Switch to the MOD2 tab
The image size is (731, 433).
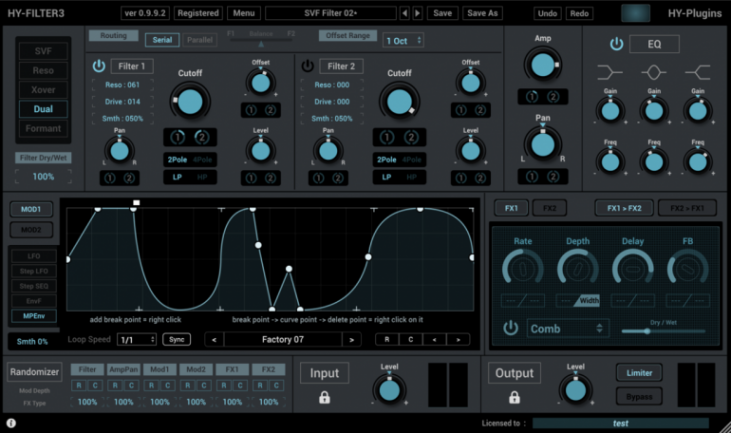coord(31,229)
